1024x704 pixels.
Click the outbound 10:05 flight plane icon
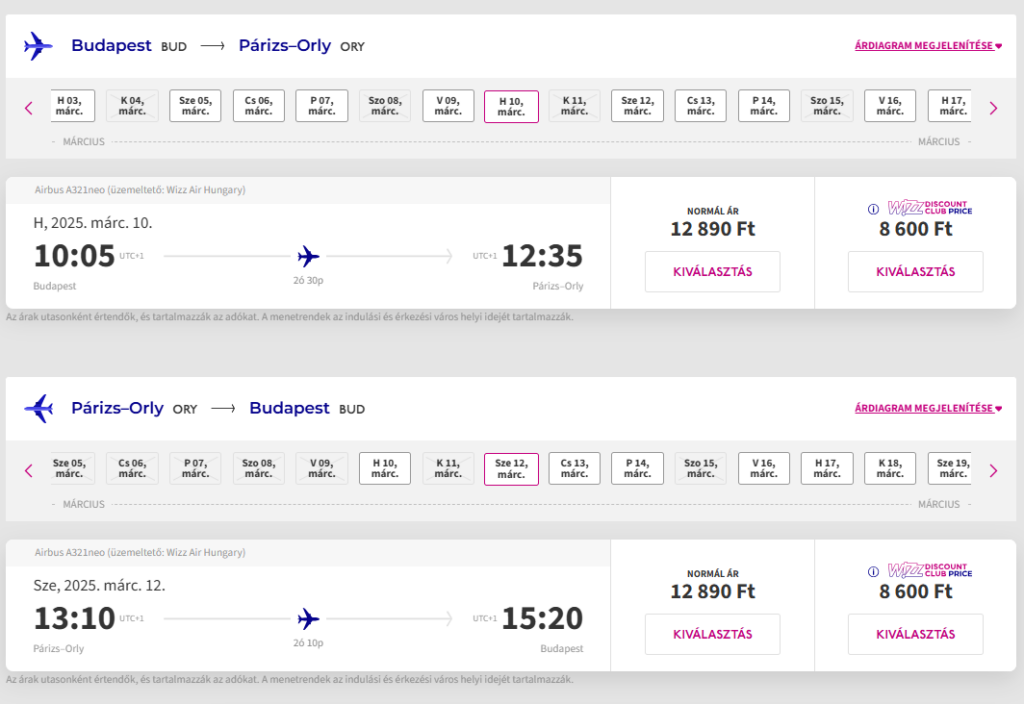[309, 256]
